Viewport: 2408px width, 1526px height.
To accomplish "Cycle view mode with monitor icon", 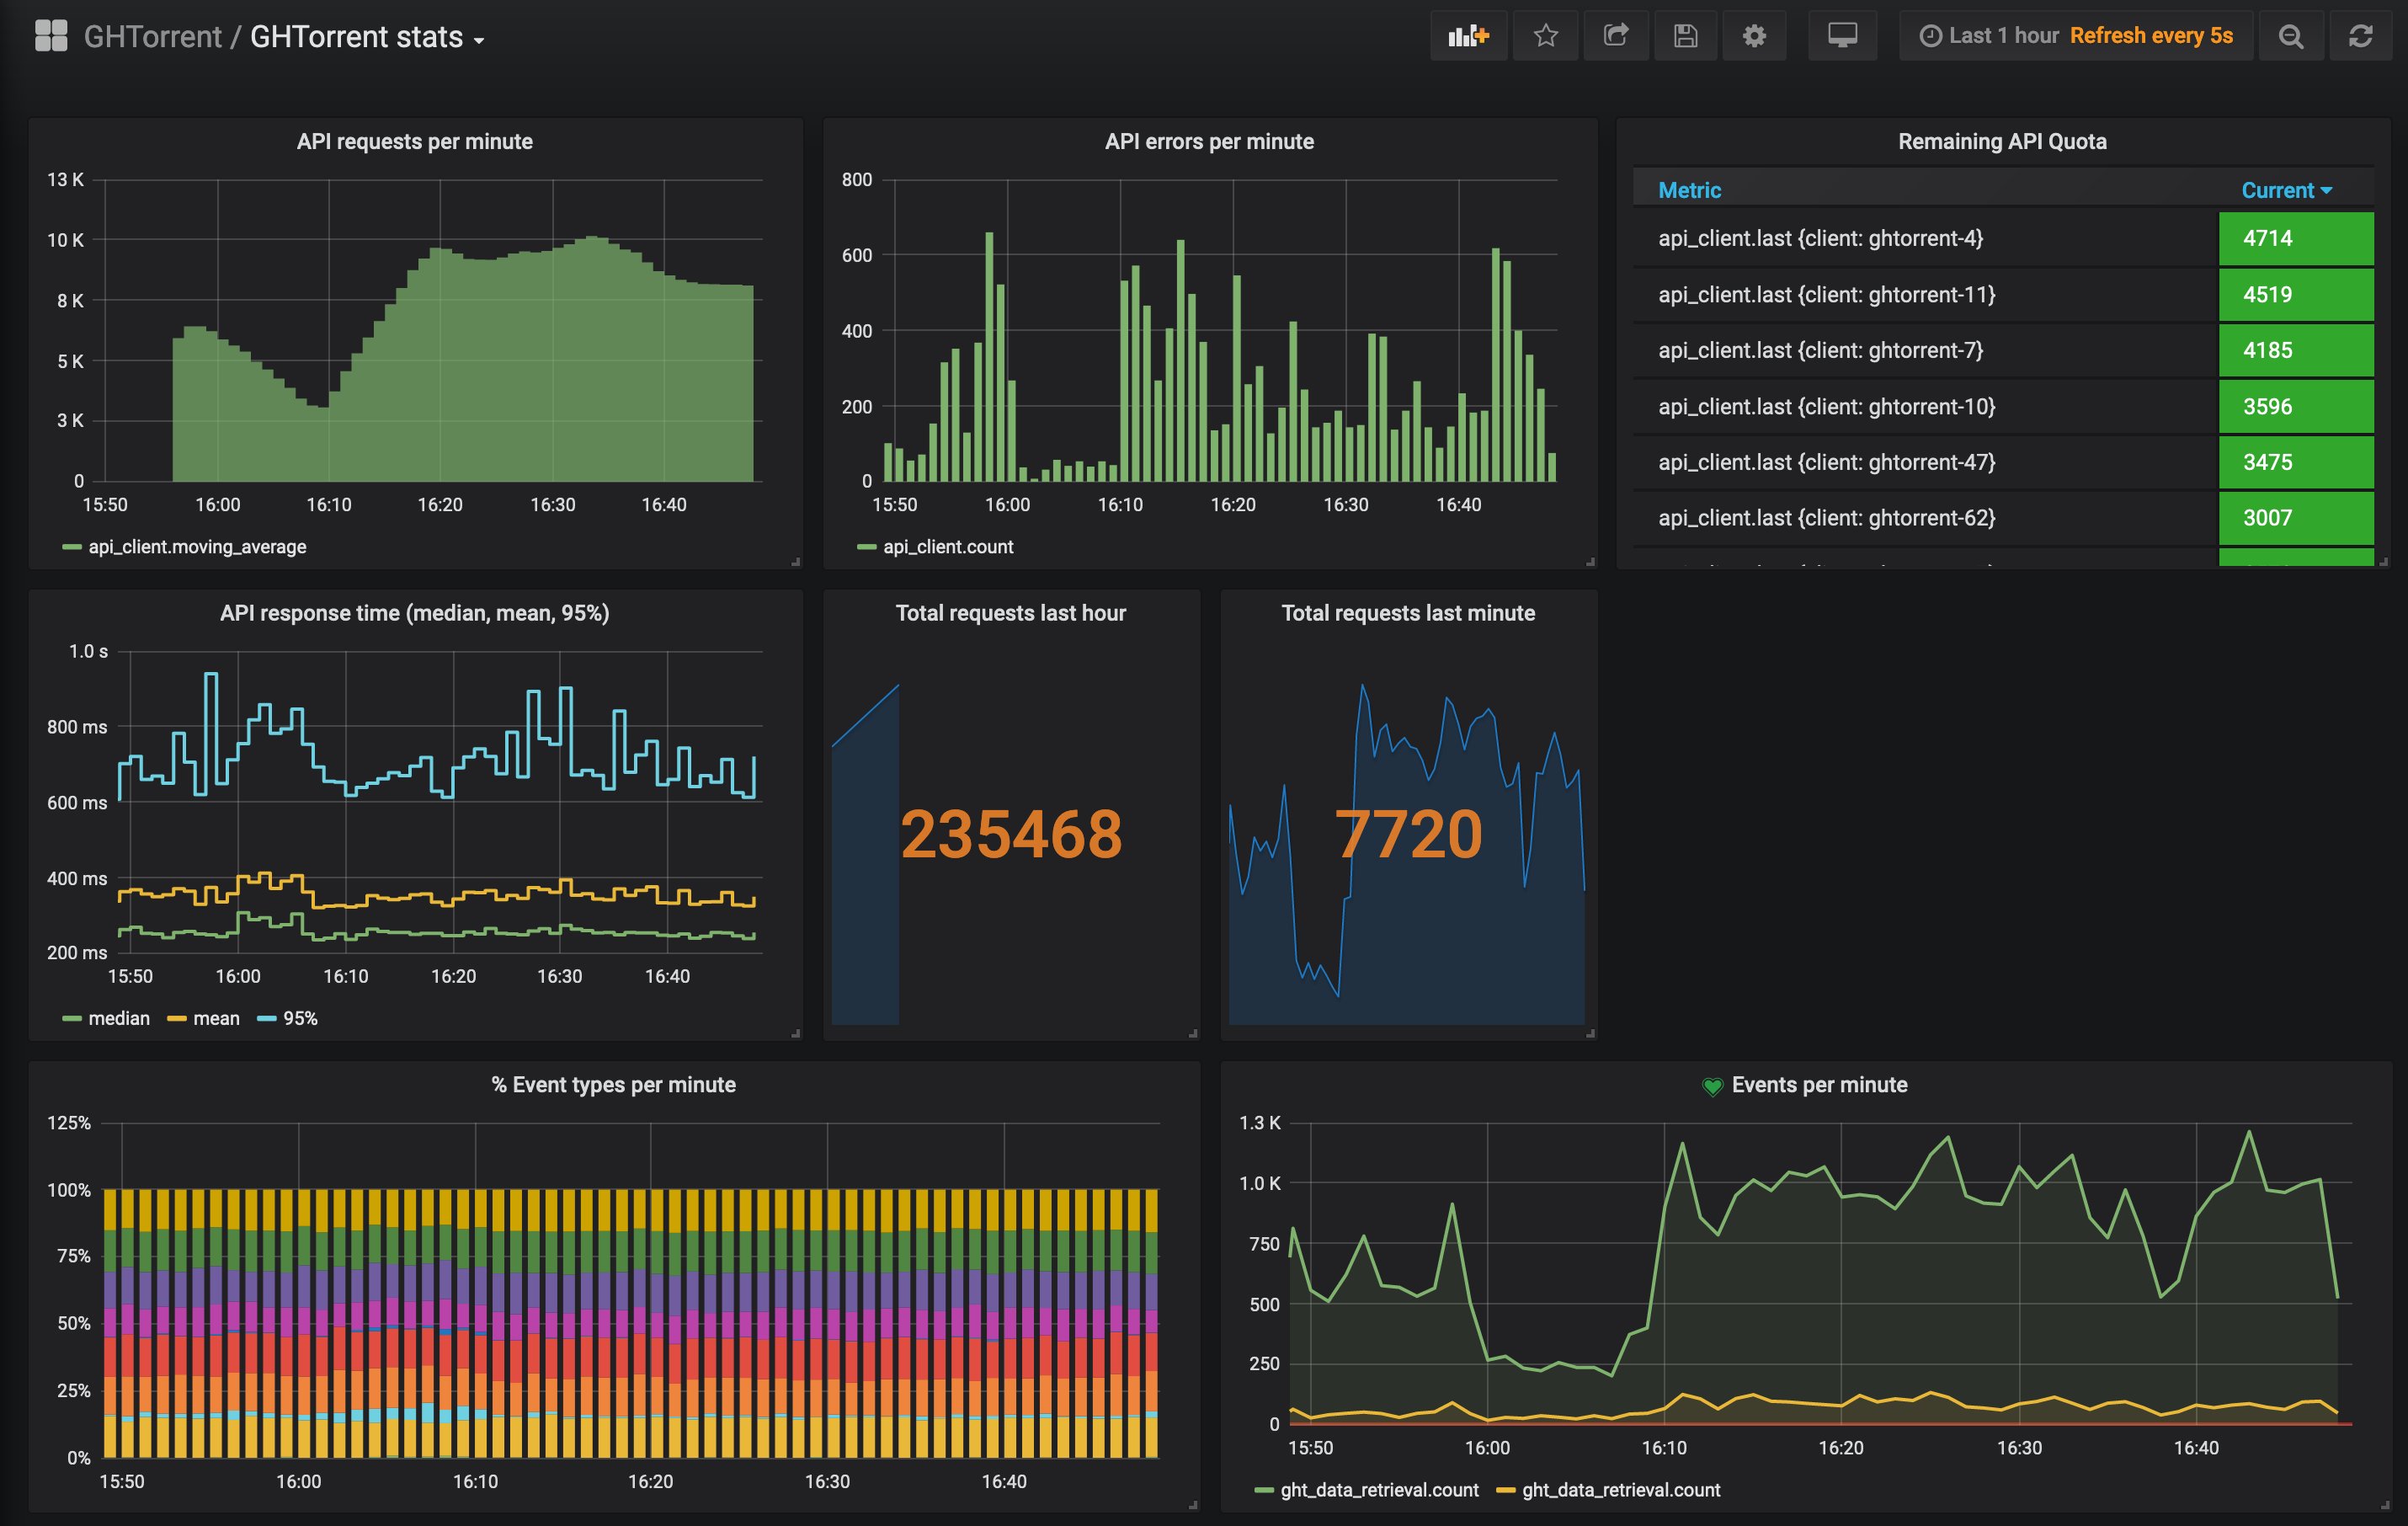I will (1842, 36).
